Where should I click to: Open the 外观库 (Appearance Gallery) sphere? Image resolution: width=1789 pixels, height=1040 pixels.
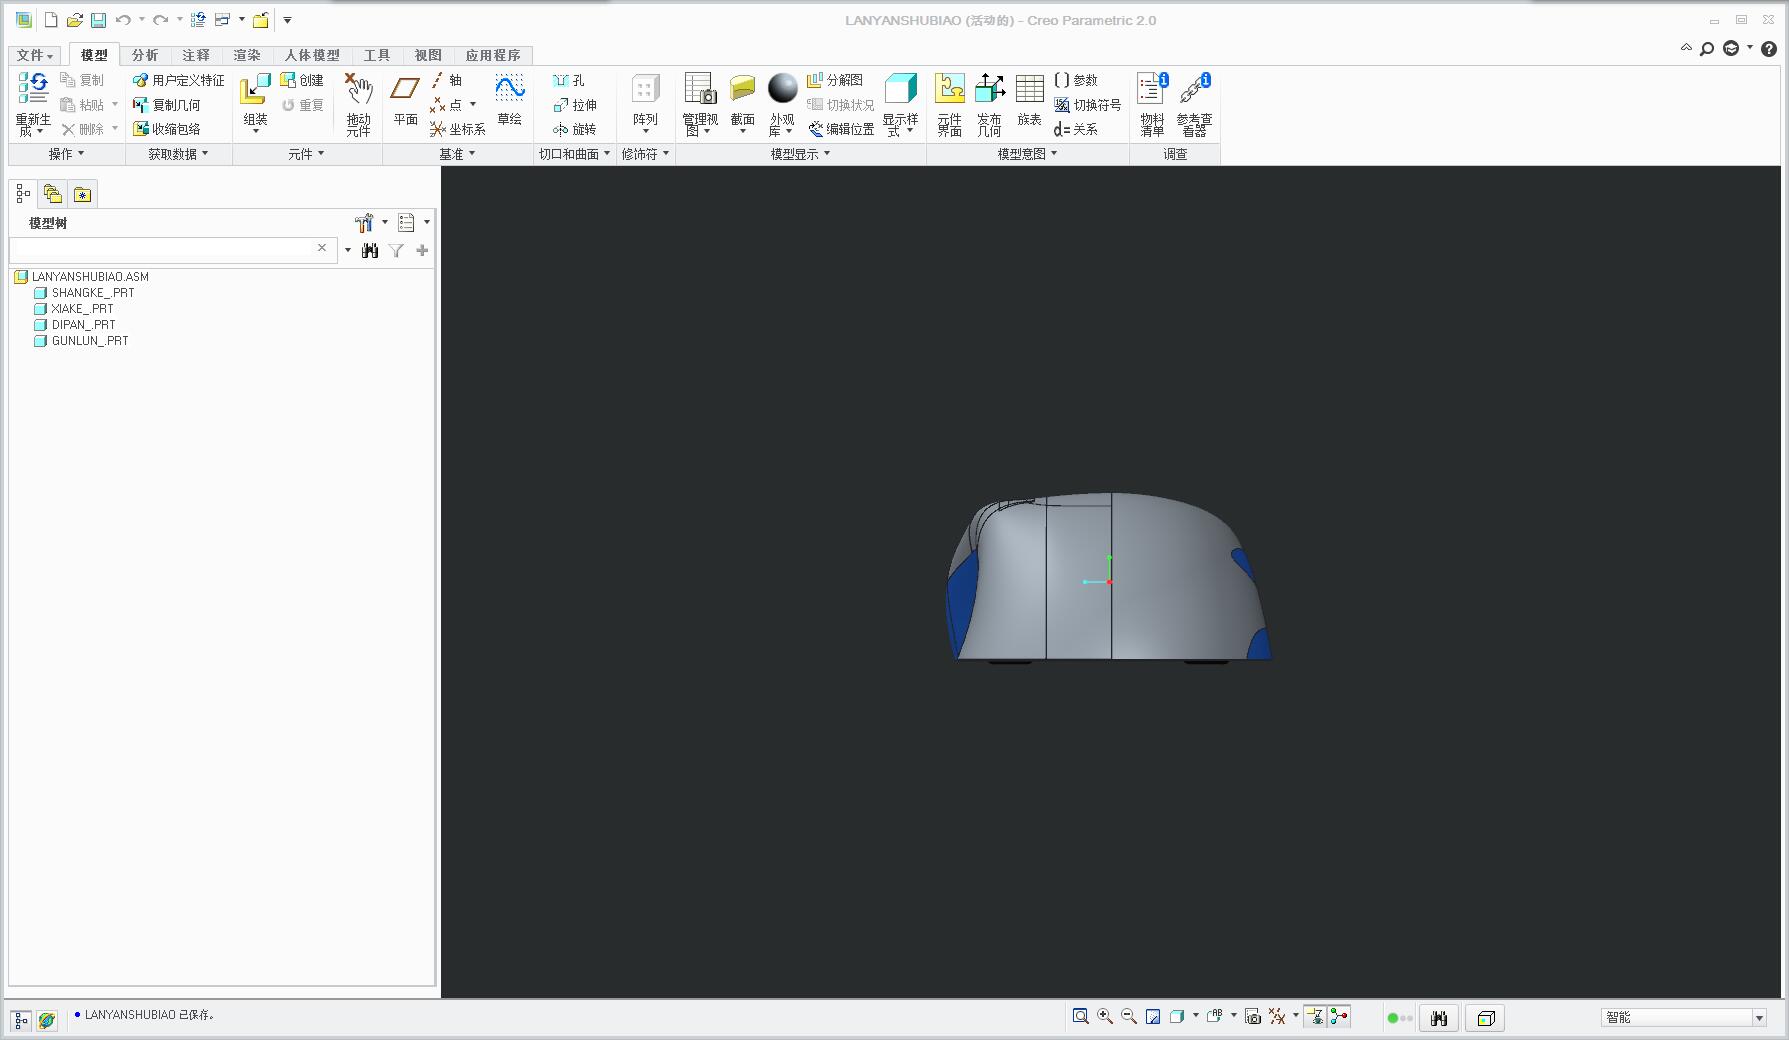coord(782,89)
